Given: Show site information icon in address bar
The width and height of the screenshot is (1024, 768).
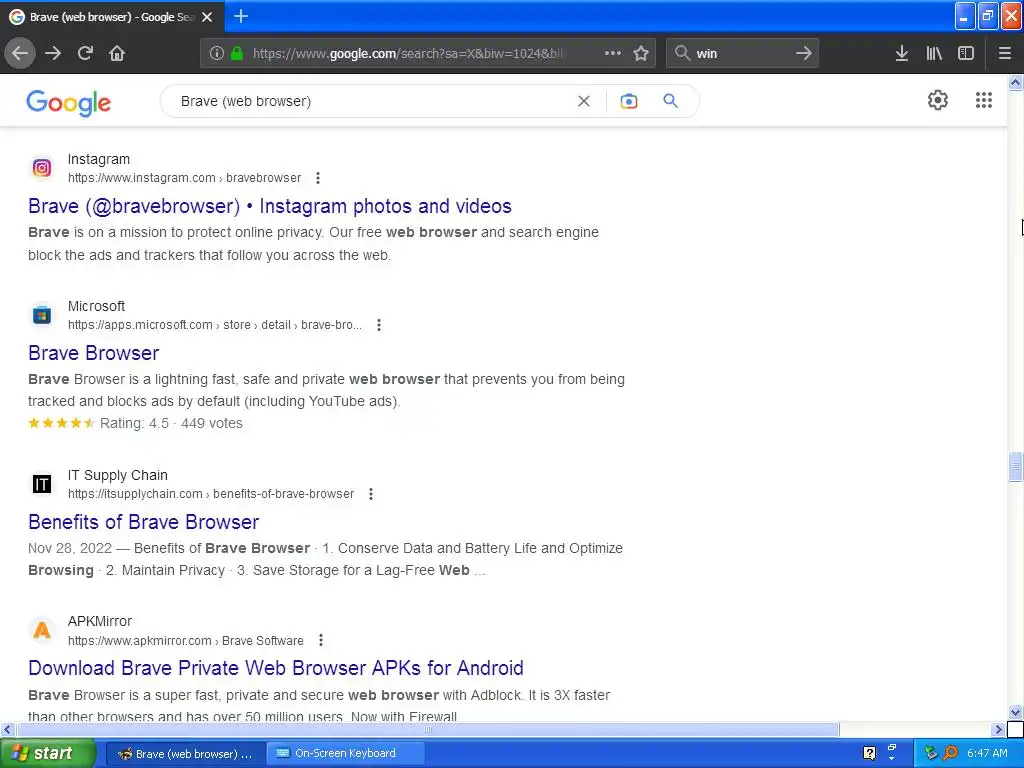Looking at the screenshot, I should (217, 54).
